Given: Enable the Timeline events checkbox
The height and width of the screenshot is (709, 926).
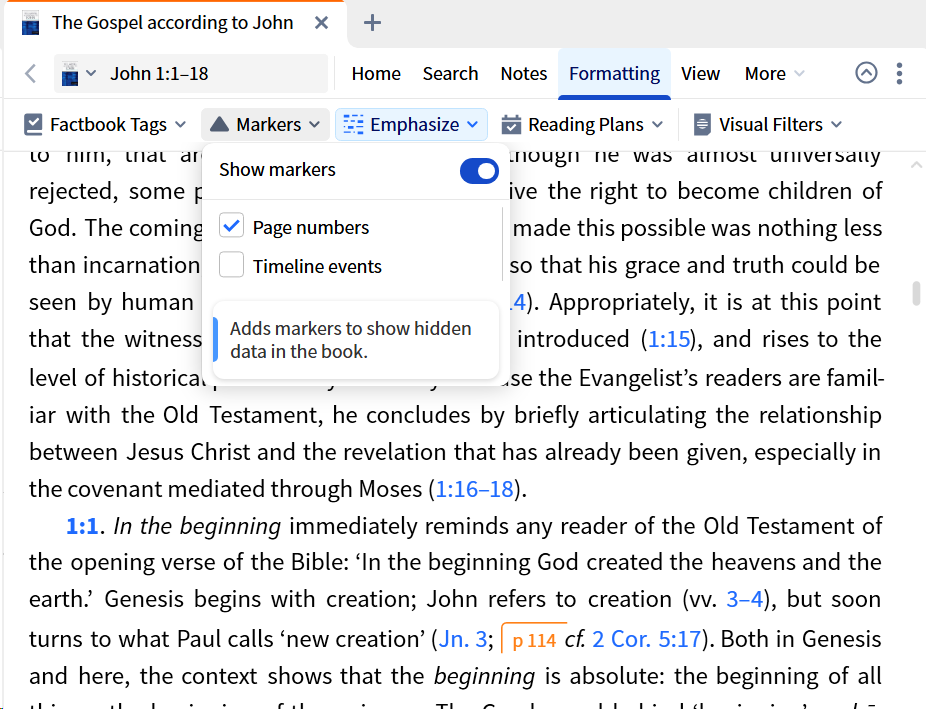Looking at the screenshot, I should 231,264.
